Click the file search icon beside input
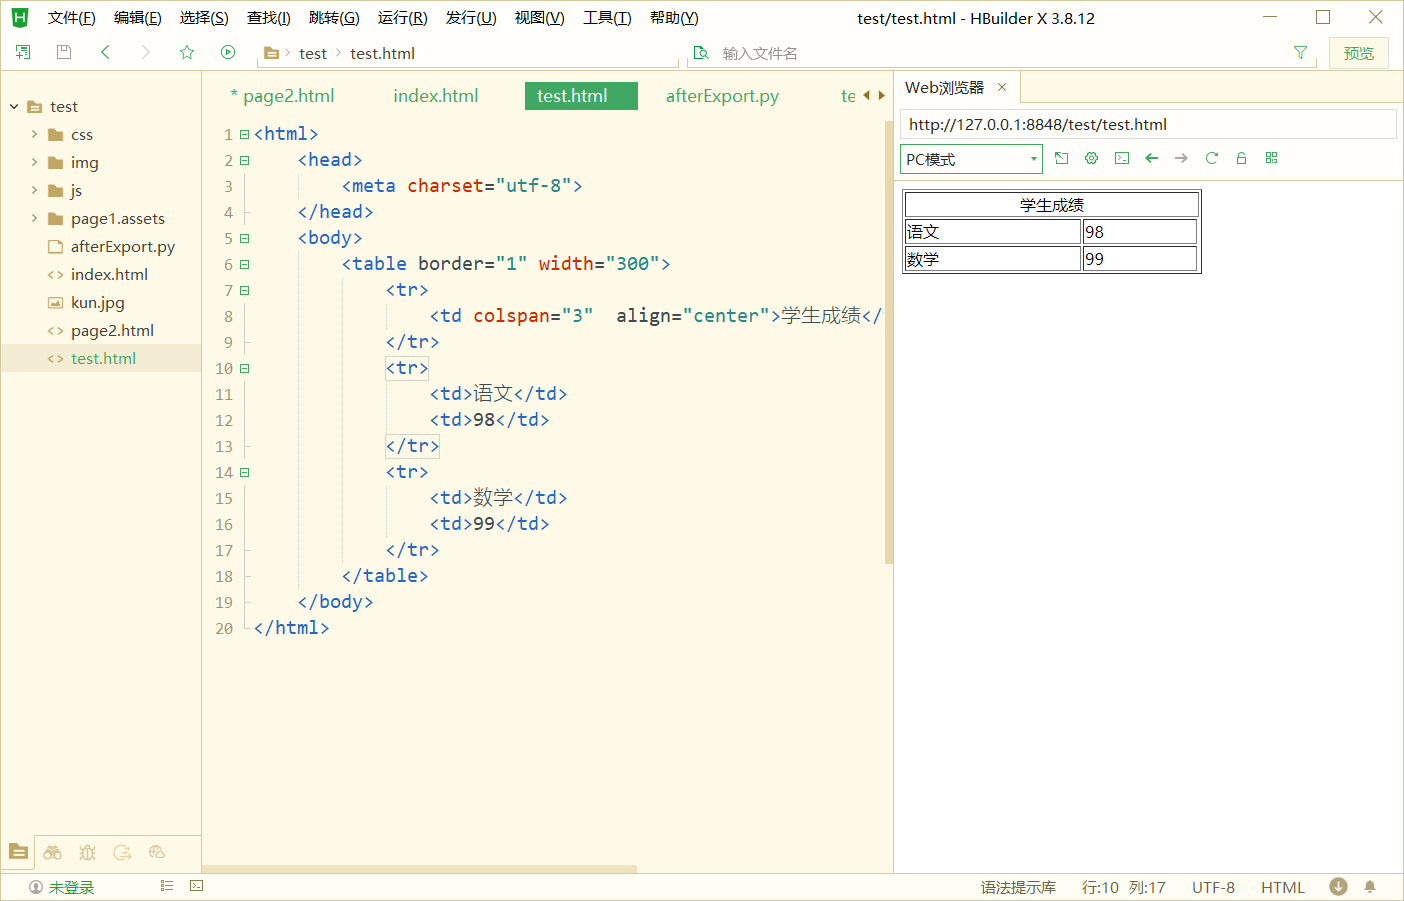Viewport: 1404px width, 901px height. coord(701,53)
